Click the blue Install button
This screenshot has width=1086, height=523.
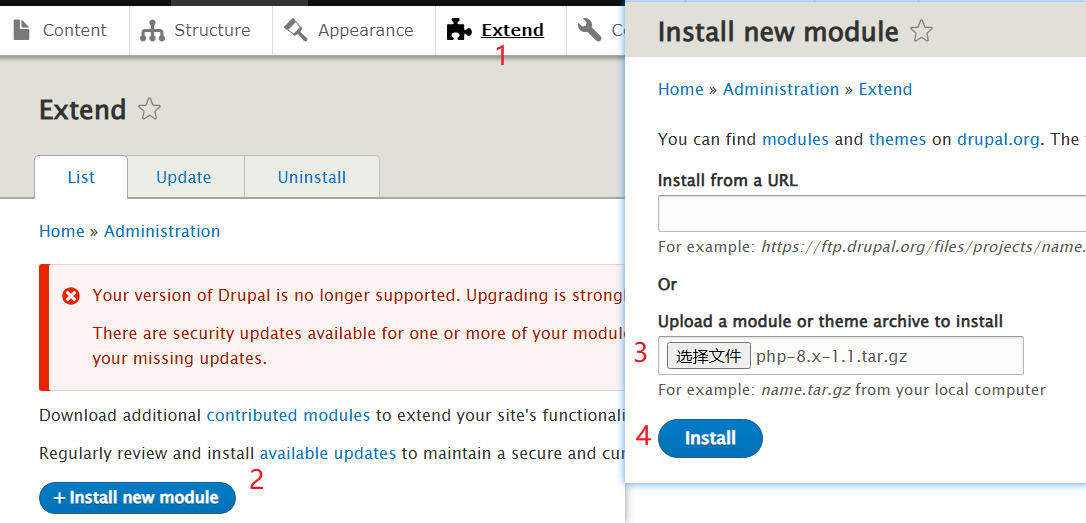click(x=710, y=438)
